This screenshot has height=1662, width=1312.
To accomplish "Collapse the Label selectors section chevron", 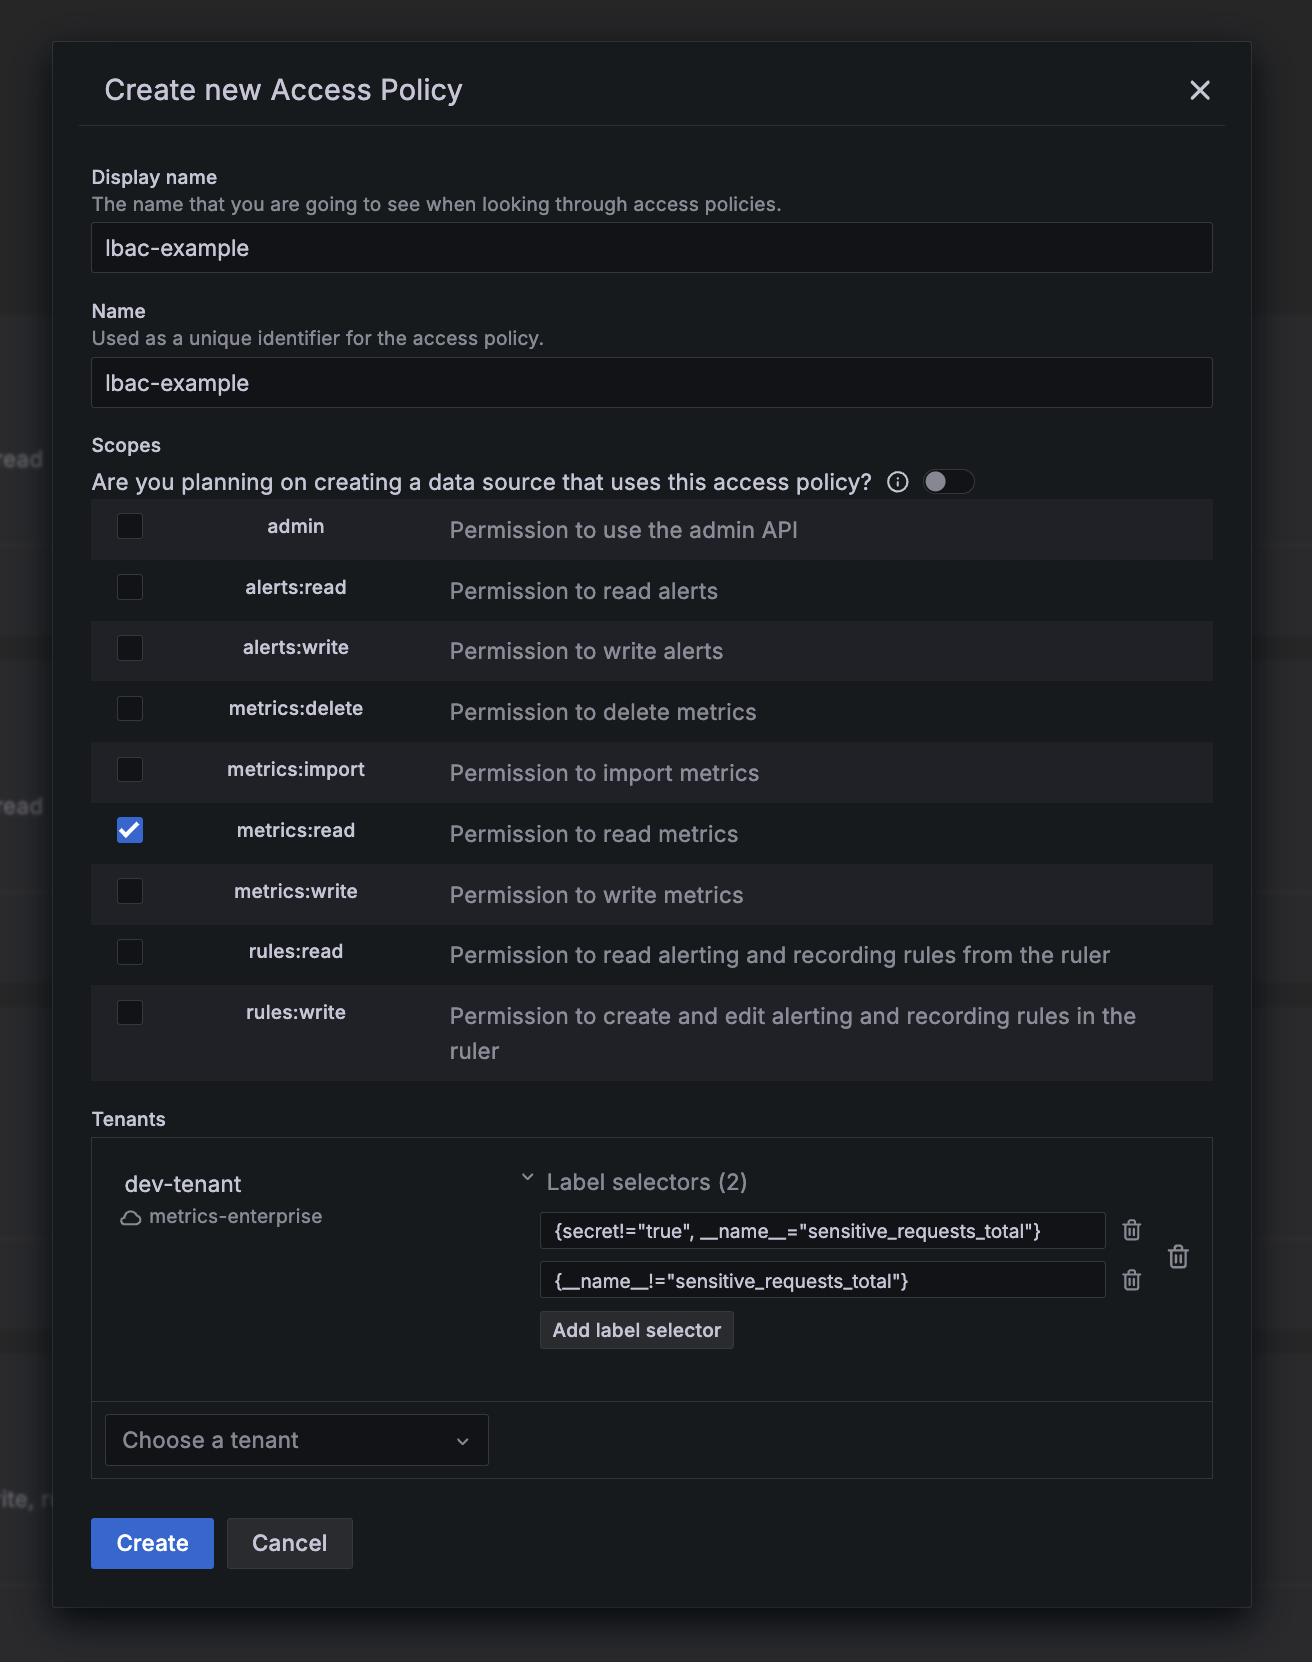I will [527, 1179].
